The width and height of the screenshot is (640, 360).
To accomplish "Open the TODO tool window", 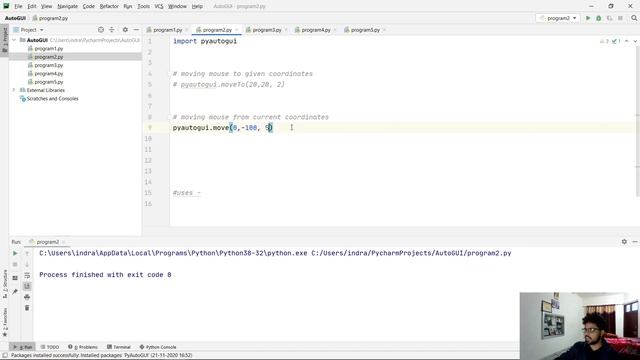I will coord(50,347).
